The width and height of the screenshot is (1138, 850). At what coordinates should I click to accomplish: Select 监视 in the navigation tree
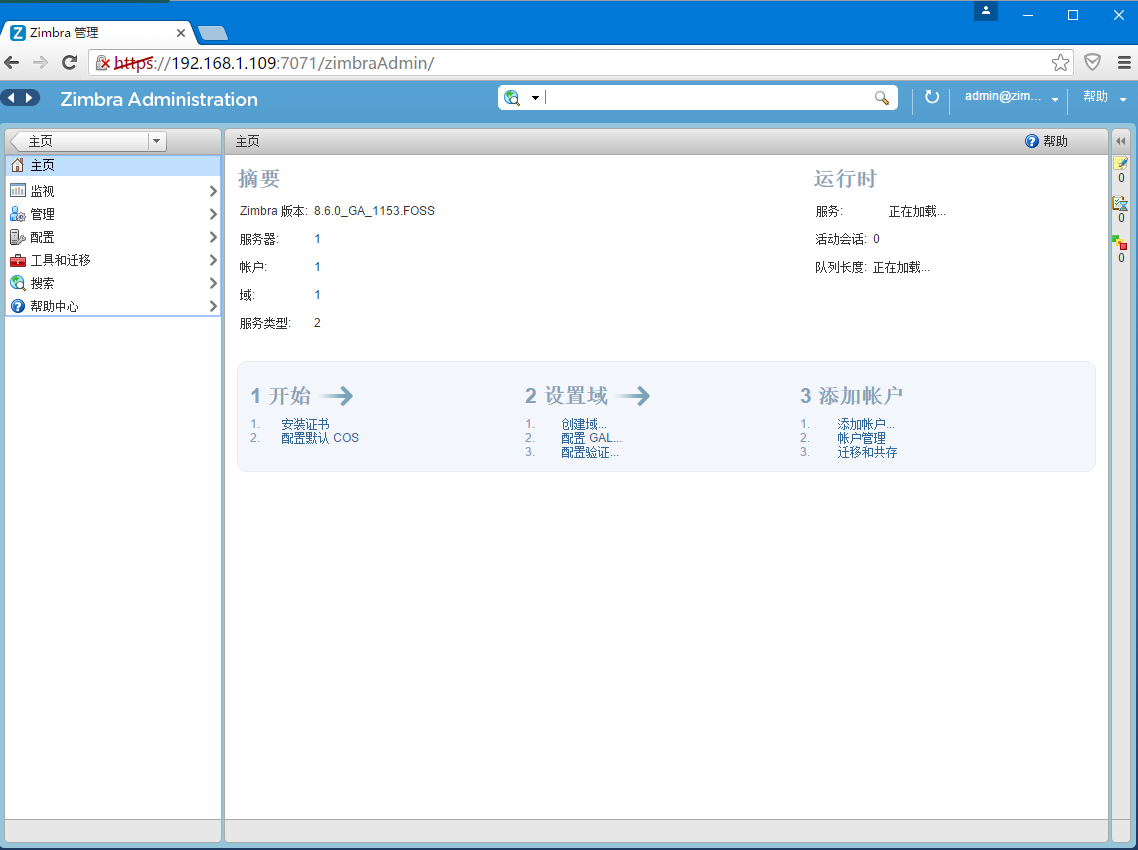113,191
